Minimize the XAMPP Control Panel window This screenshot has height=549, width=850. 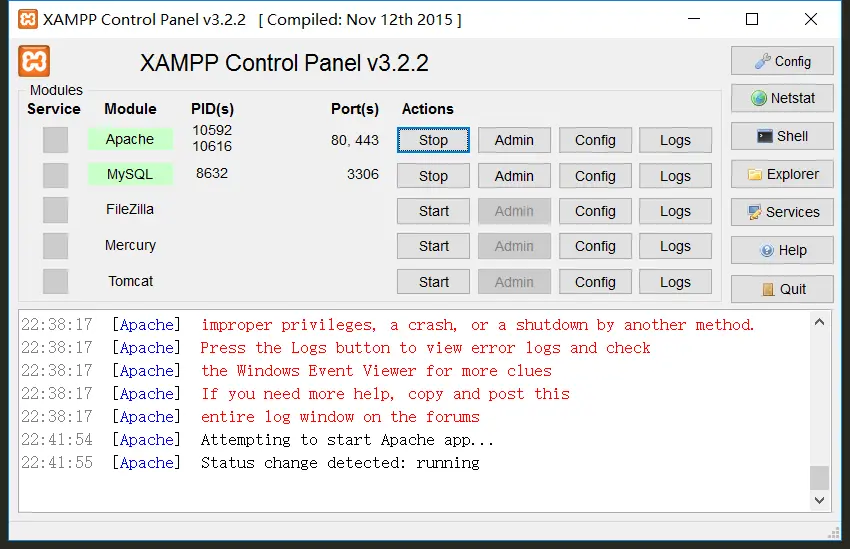pos(694,19)
